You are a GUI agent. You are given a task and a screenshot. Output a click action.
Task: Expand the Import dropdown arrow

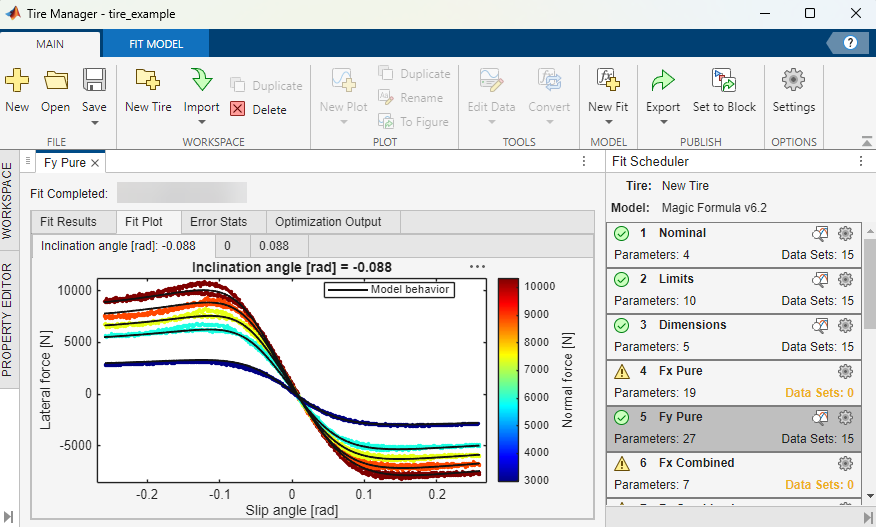point(201,124)
